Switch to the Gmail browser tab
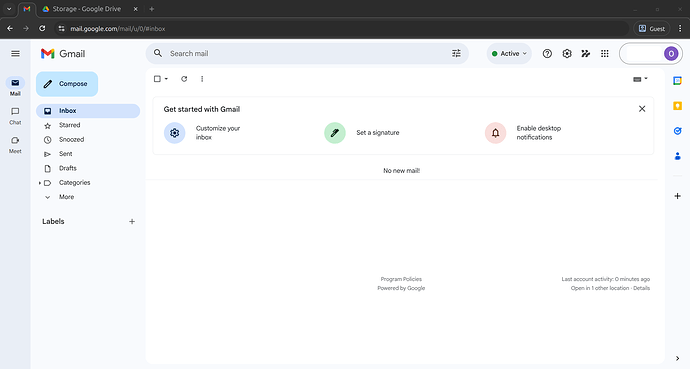 pyautogui.click(x=27, y=9)
